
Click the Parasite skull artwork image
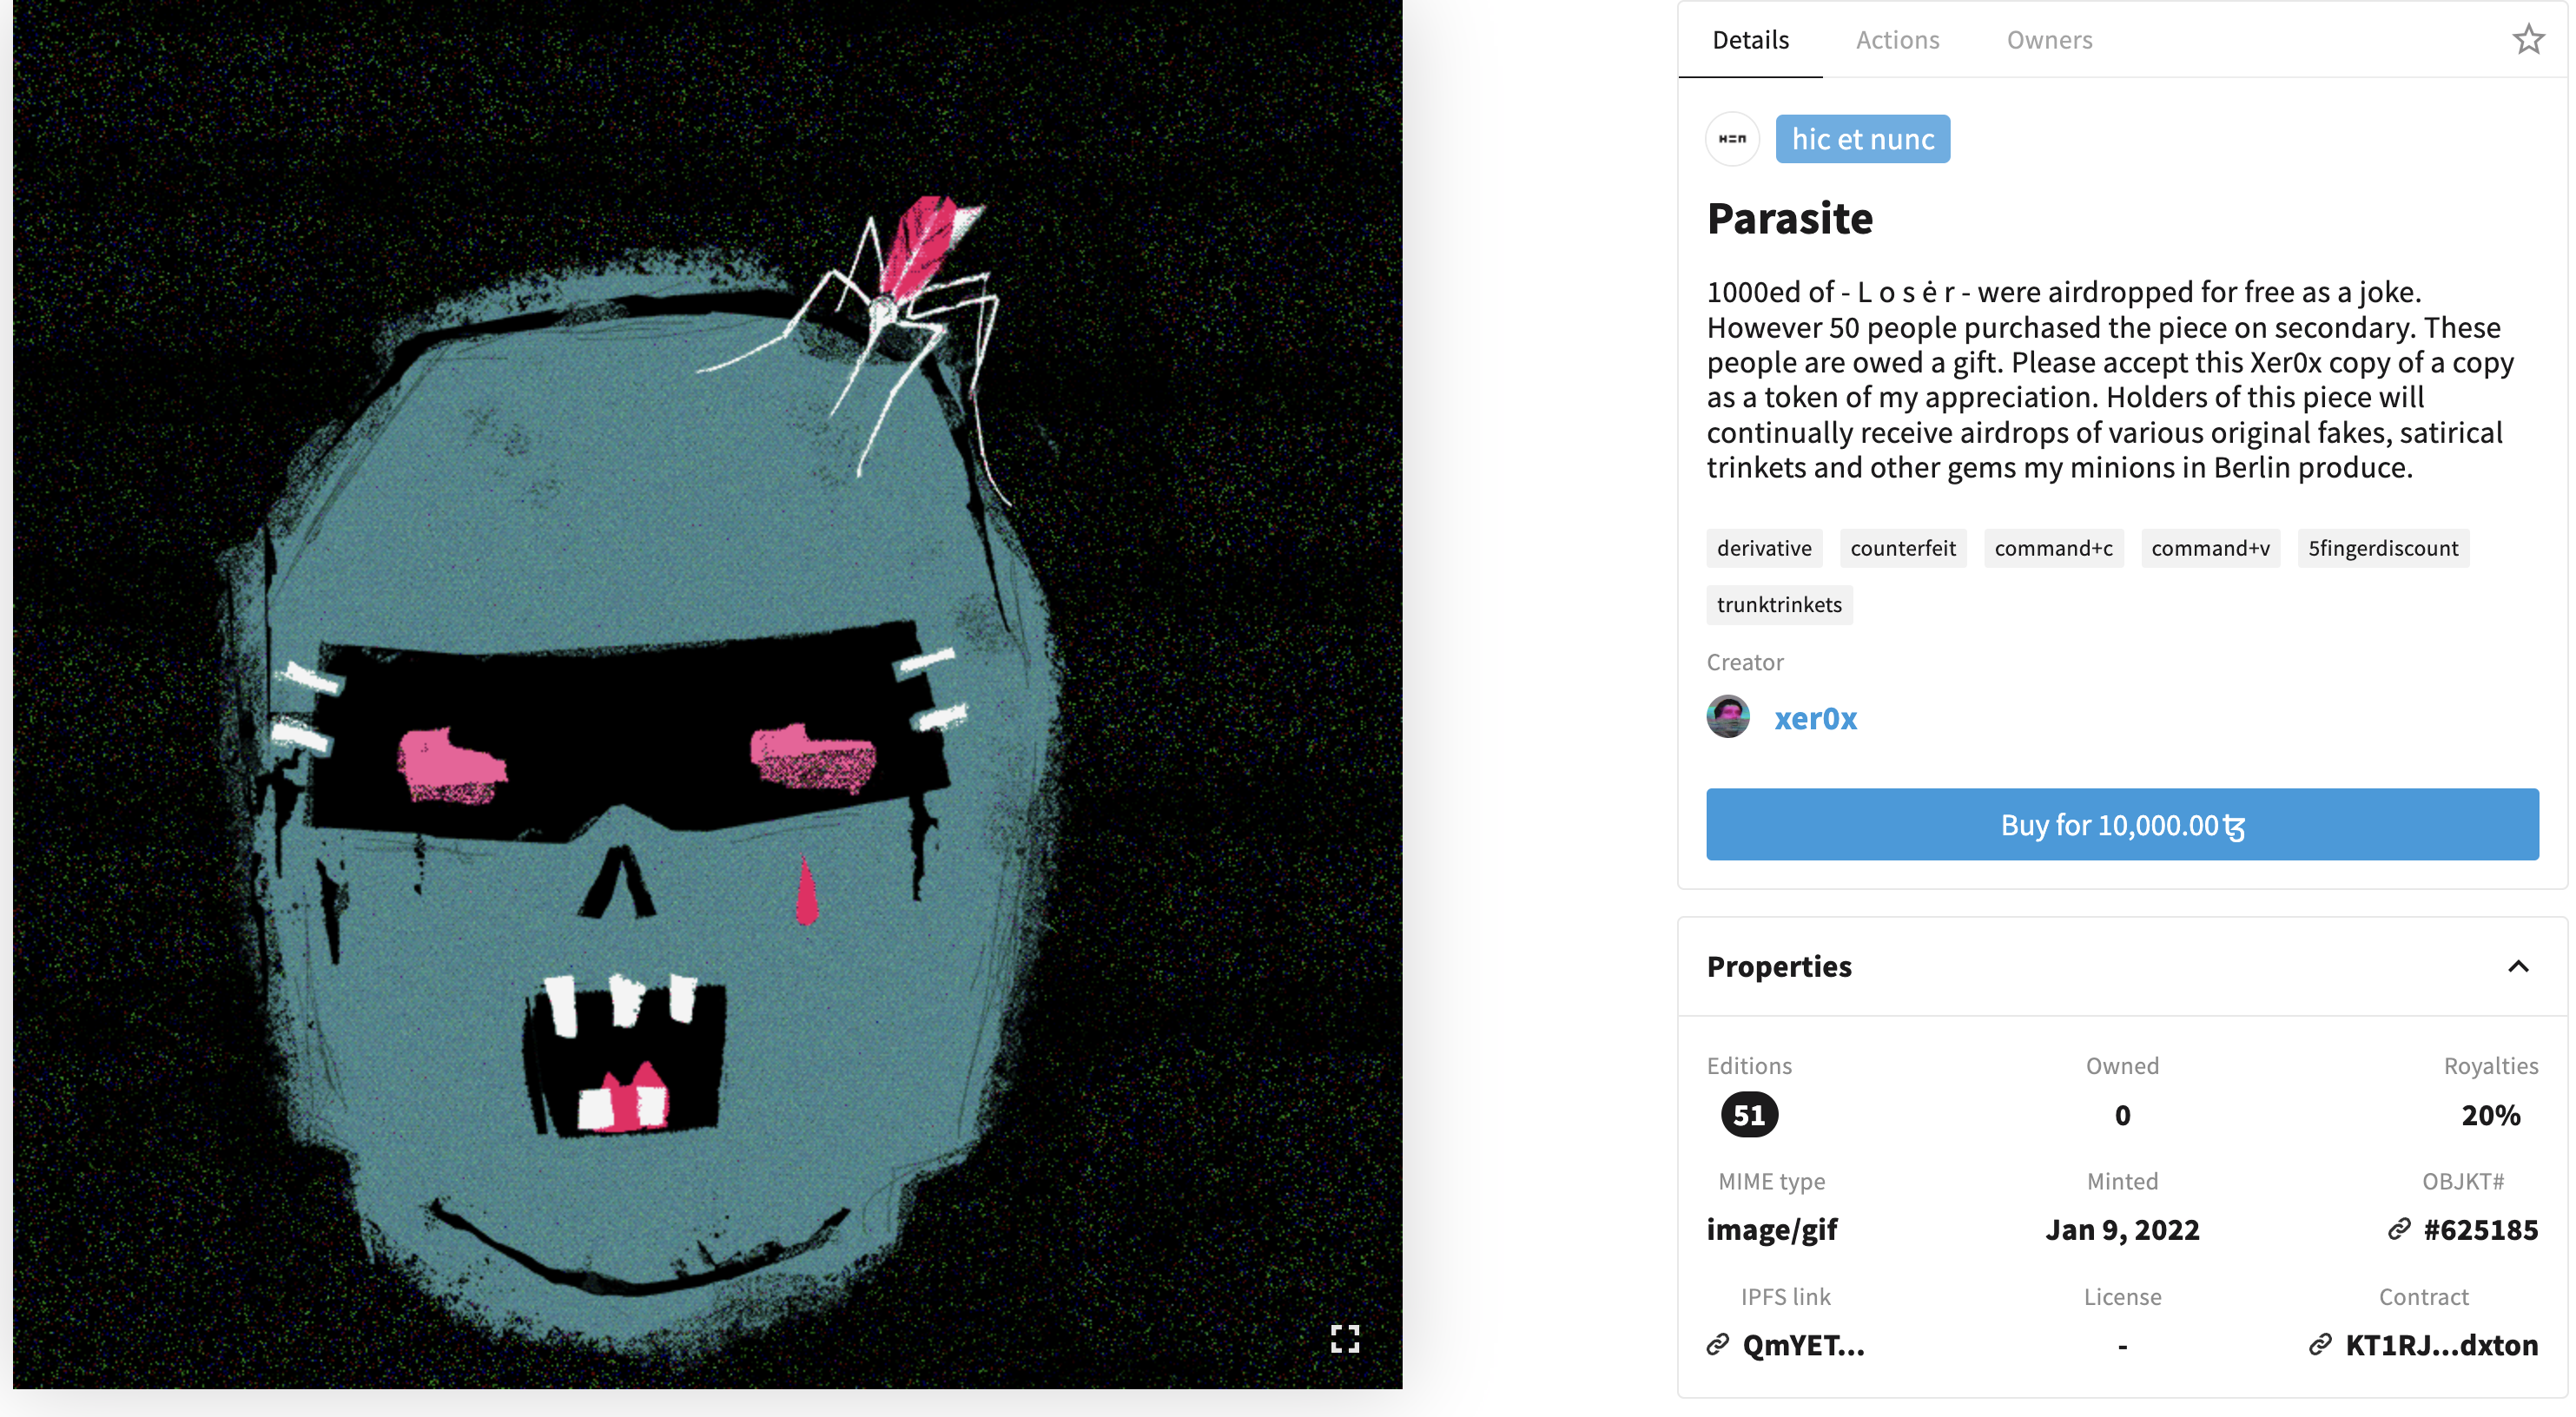(x=707, y=694)
